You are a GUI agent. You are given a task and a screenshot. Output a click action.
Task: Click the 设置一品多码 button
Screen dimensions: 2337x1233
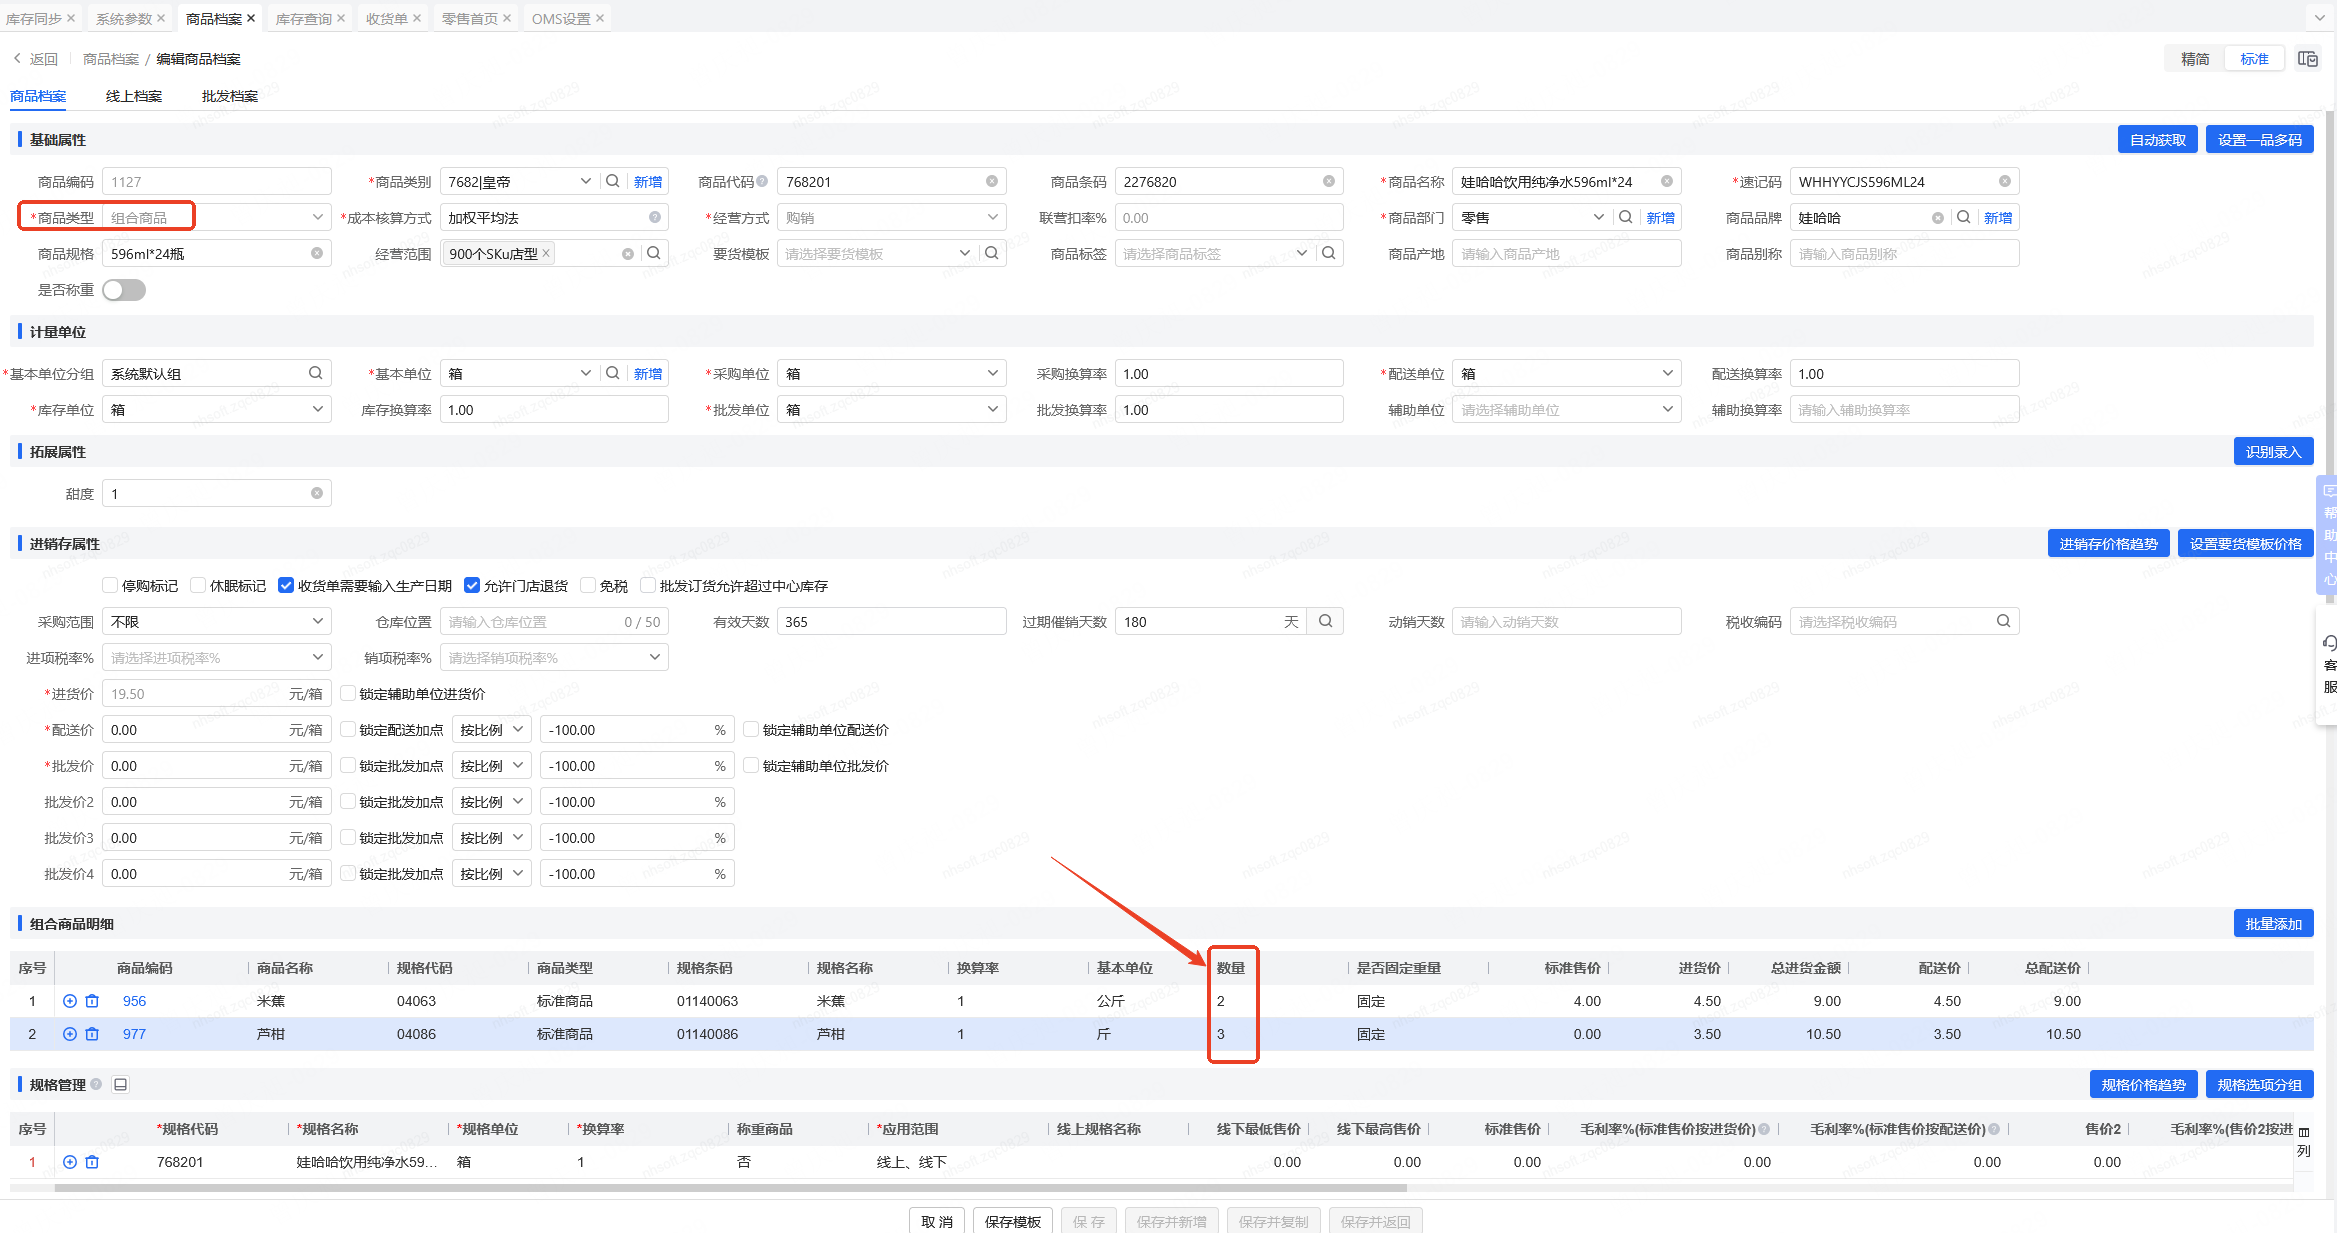(2260, 140)
